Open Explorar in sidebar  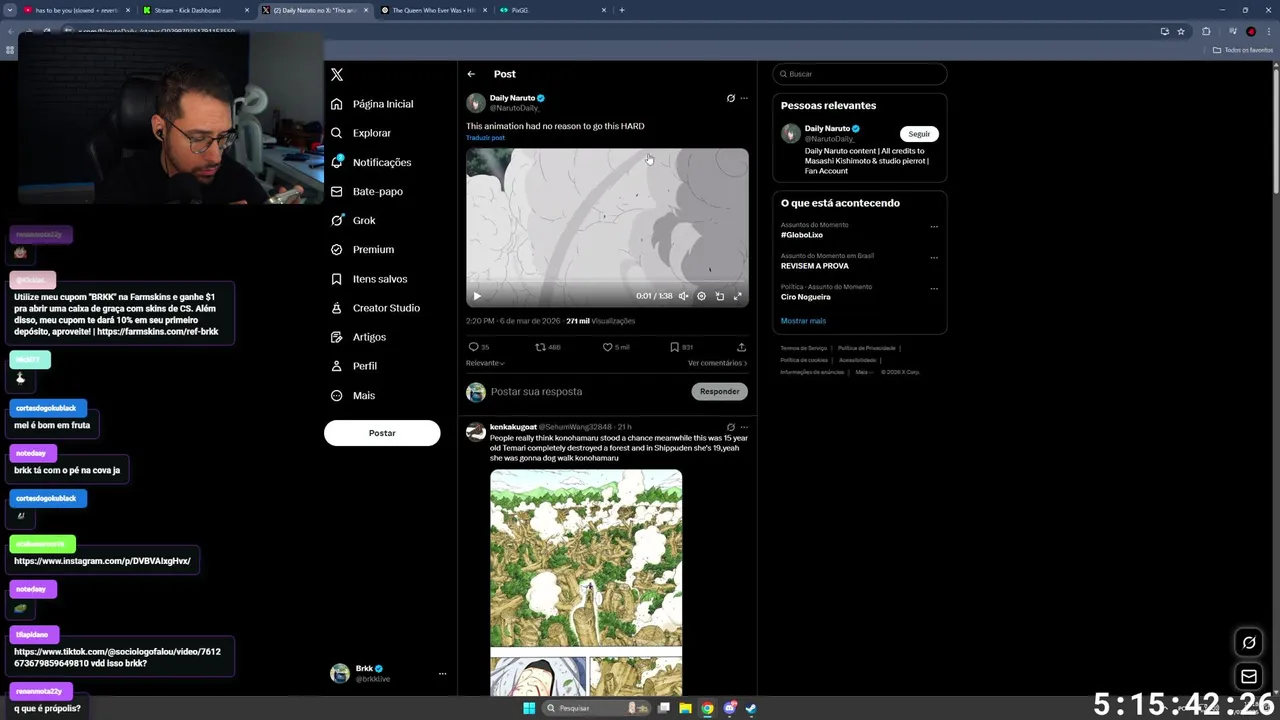[x=361, y=133]
